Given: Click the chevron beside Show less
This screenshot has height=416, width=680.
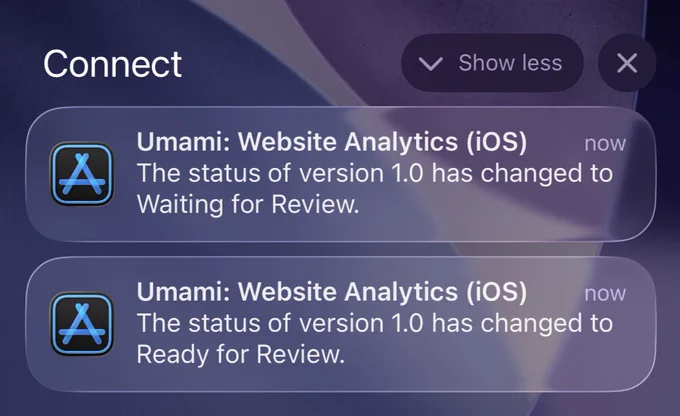Looking at the screenshot, I should click(430, 64).
